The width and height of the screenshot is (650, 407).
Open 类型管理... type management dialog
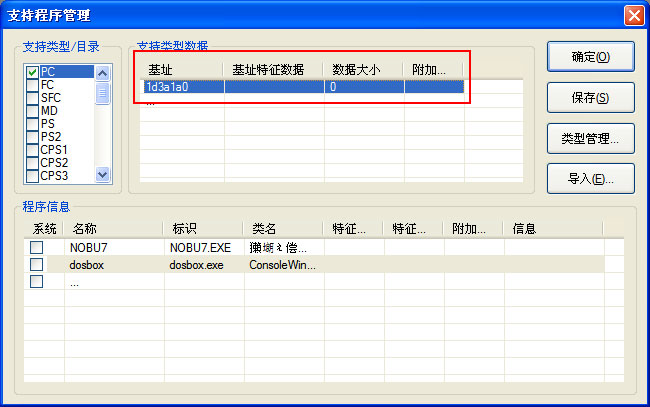[x=591, y=139]
